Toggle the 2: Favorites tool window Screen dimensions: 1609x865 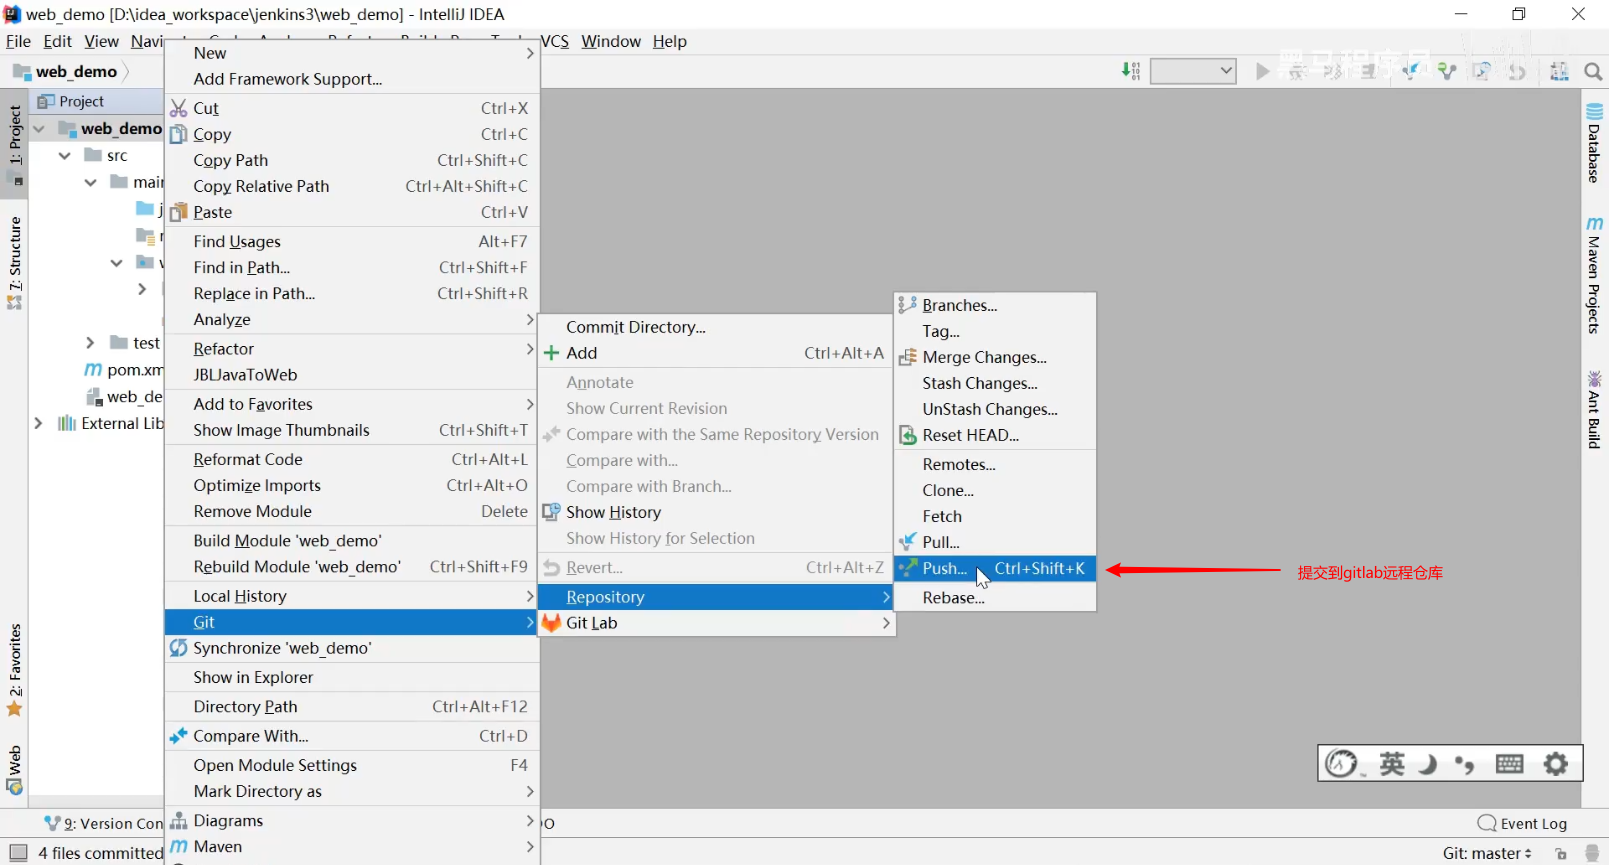coord(15,669)
